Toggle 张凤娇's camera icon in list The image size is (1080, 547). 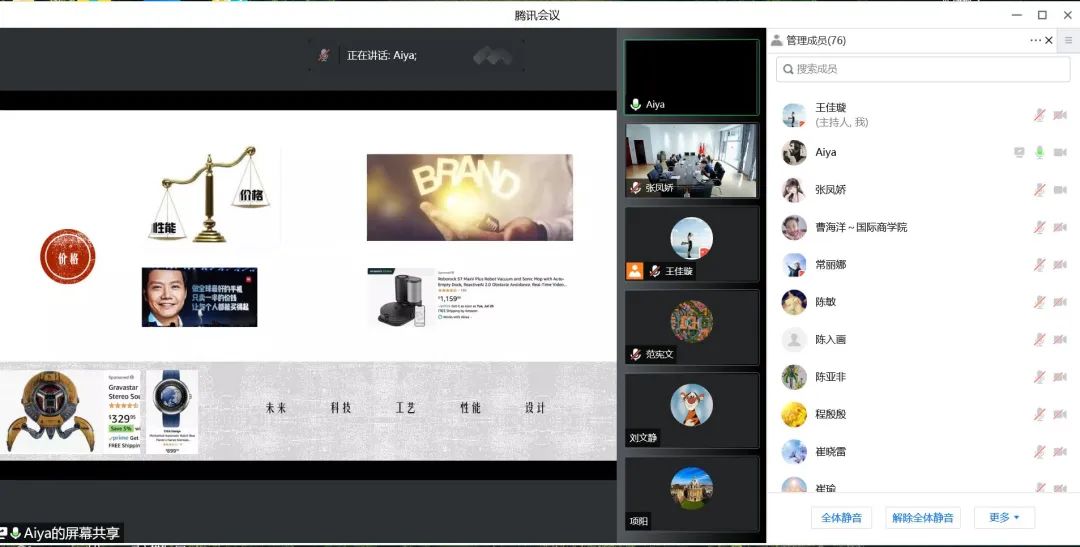click(x=1059, y=189)
